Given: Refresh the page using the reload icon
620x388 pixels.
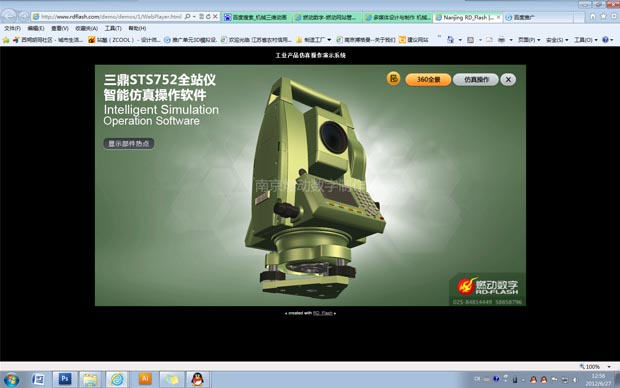Looking at the screenshot, I should pos(208,17).
